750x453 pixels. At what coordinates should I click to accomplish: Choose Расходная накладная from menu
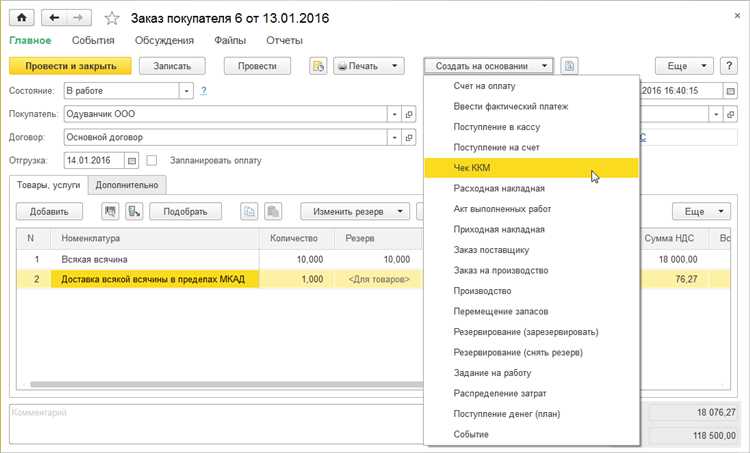click(531, 188)
